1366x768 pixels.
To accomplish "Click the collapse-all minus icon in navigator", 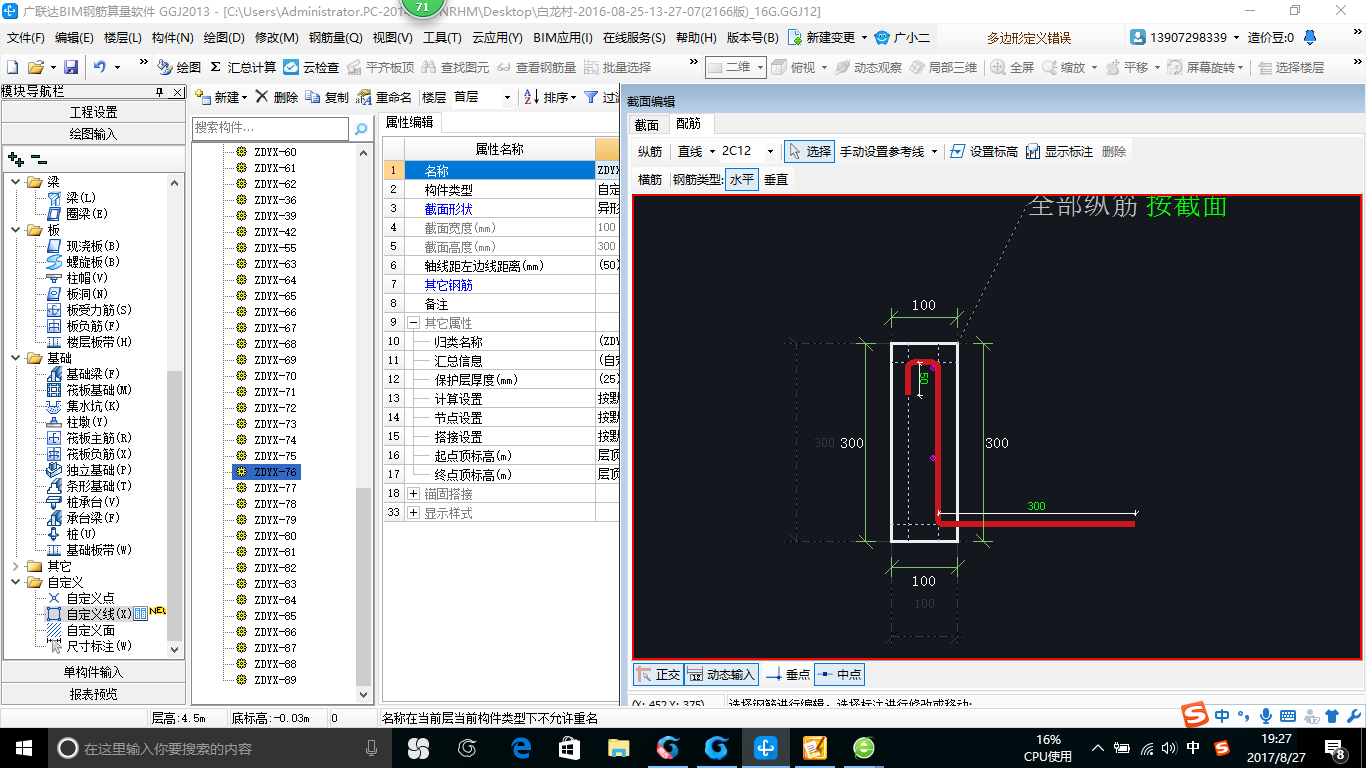I will pos(39,158).
